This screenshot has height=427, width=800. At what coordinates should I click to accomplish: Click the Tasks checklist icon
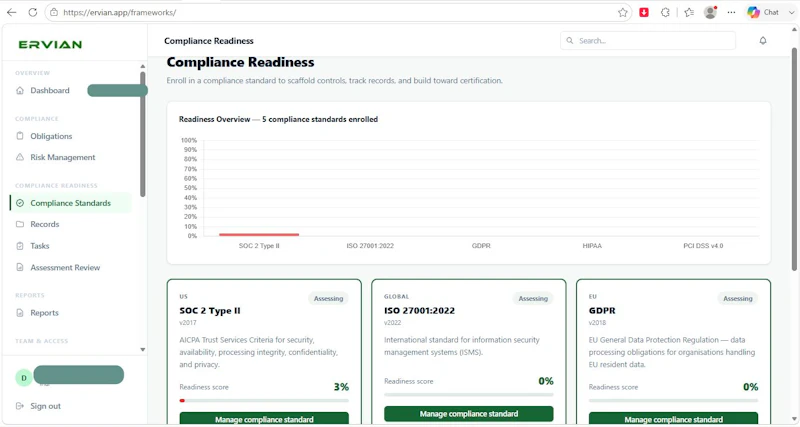pos(20,246)
